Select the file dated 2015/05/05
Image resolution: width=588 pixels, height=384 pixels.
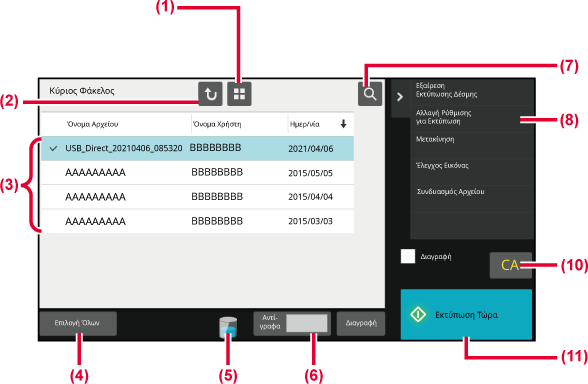197,173
